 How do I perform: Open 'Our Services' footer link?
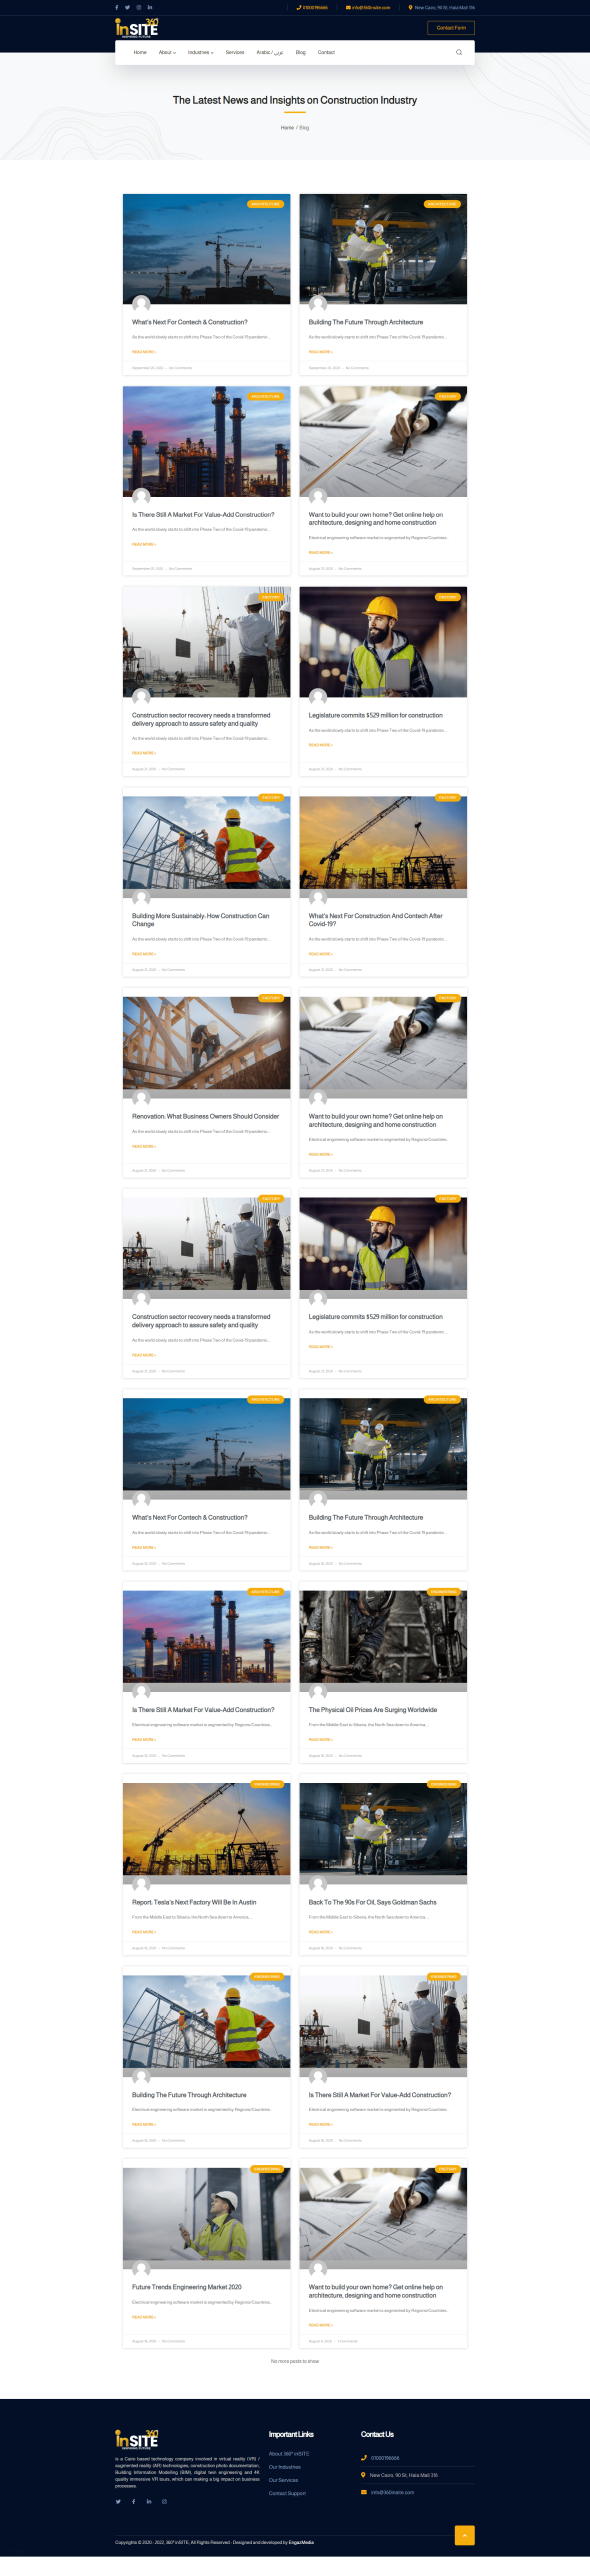click(x=283, y=2480)
